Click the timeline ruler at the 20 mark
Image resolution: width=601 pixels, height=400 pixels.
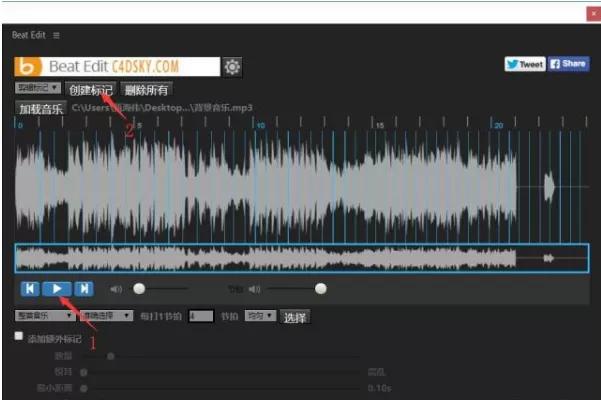coord(498,125)
